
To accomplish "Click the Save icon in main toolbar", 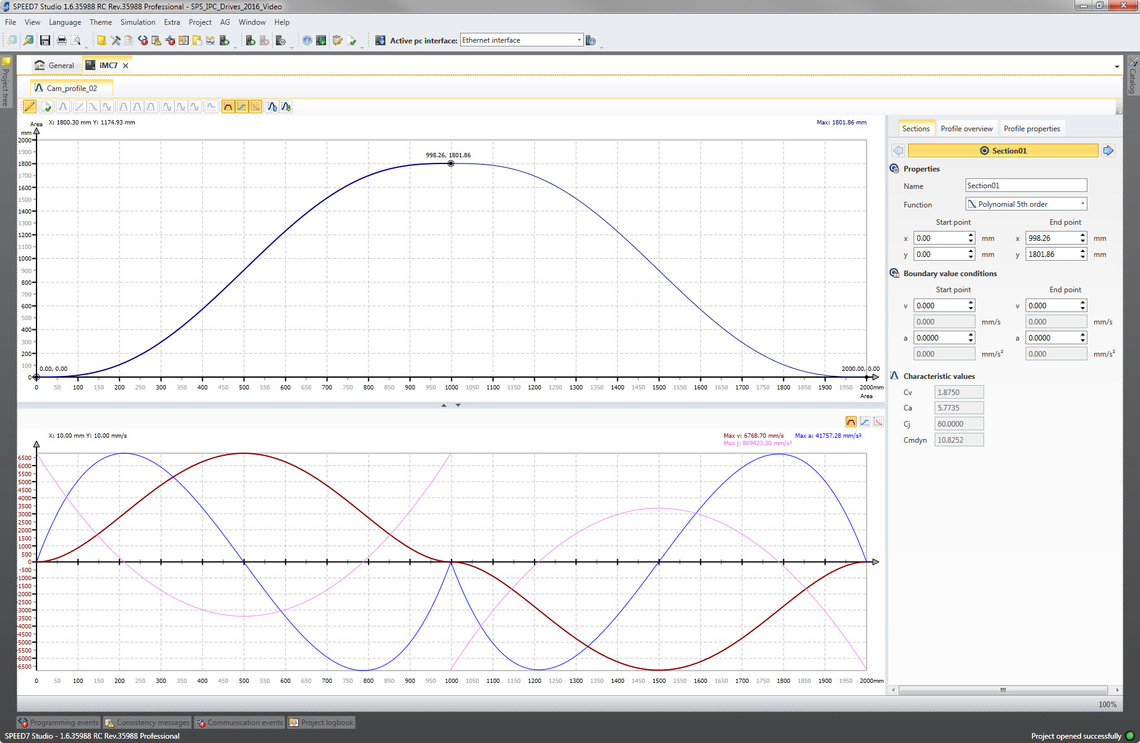I will tap(45, 41).
